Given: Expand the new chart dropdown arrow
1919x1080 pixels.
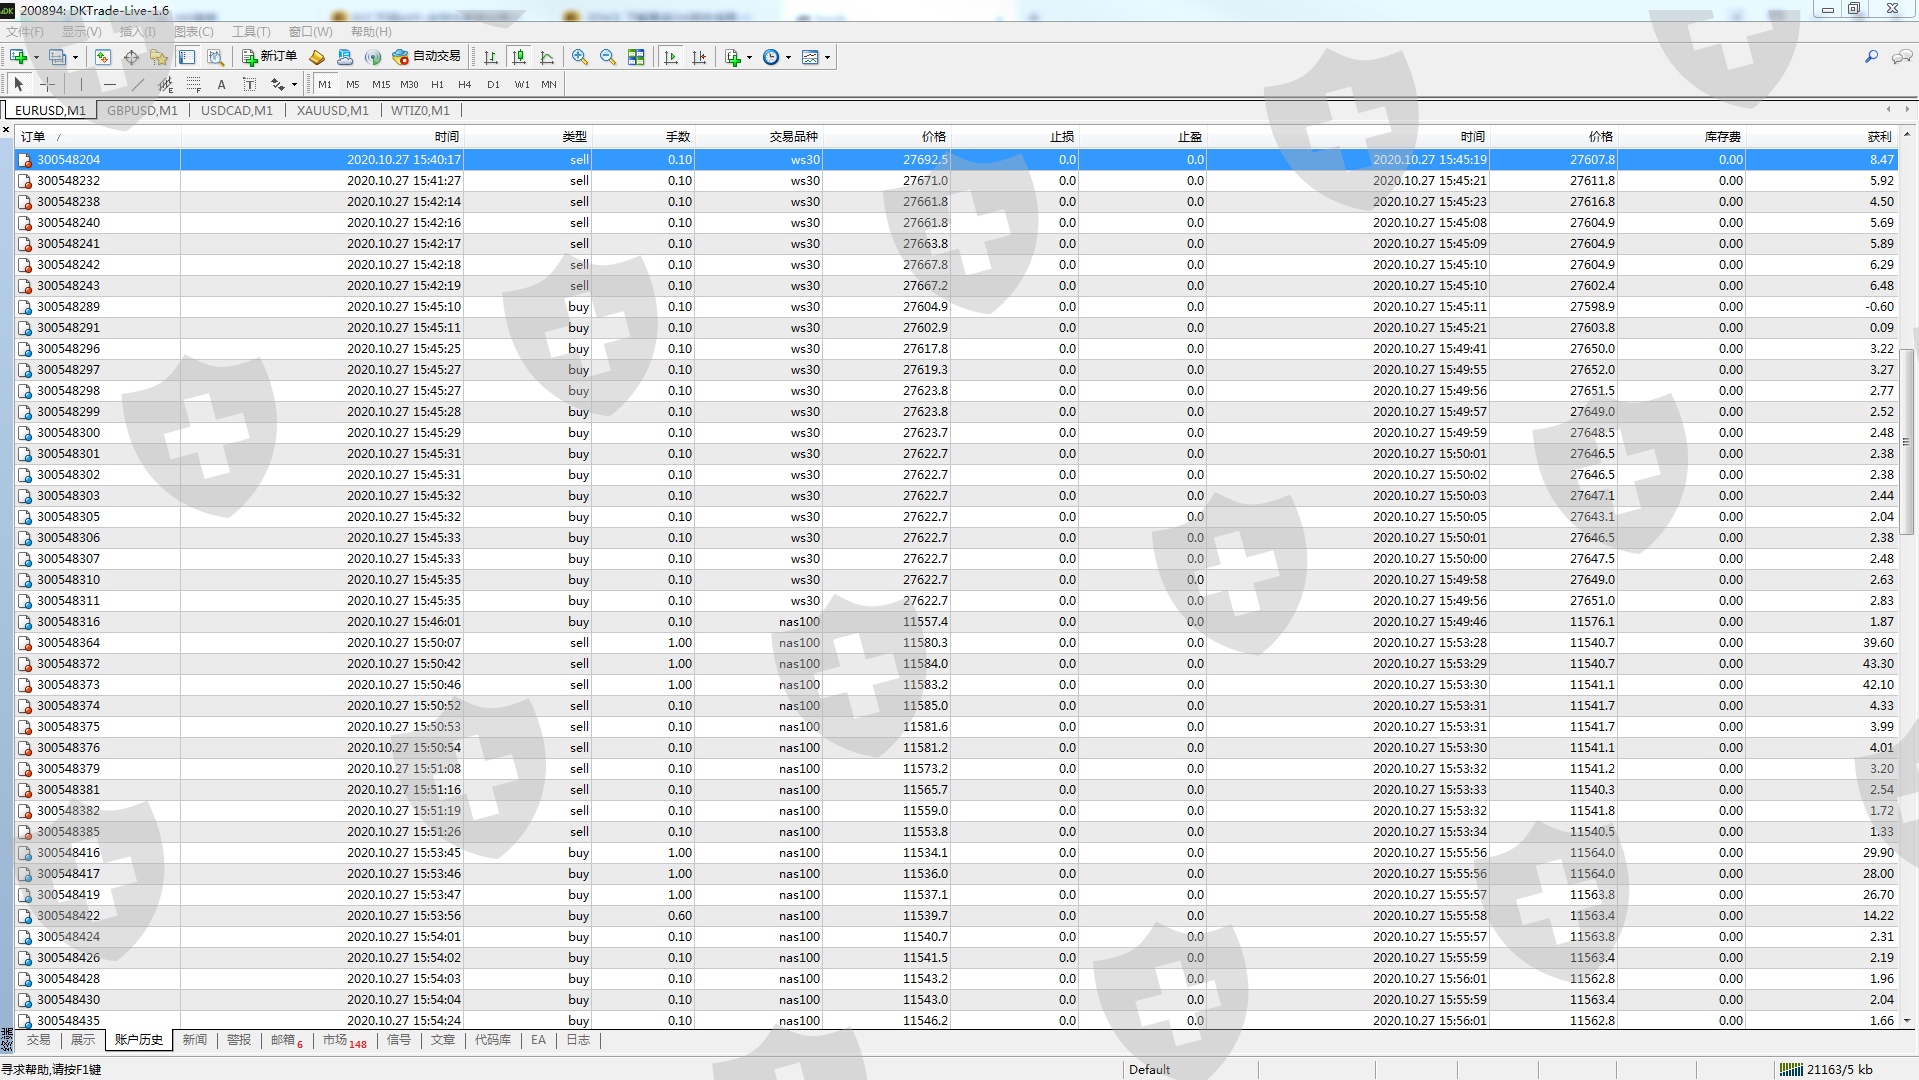Looking at the screenshot, I should [36, 58].
